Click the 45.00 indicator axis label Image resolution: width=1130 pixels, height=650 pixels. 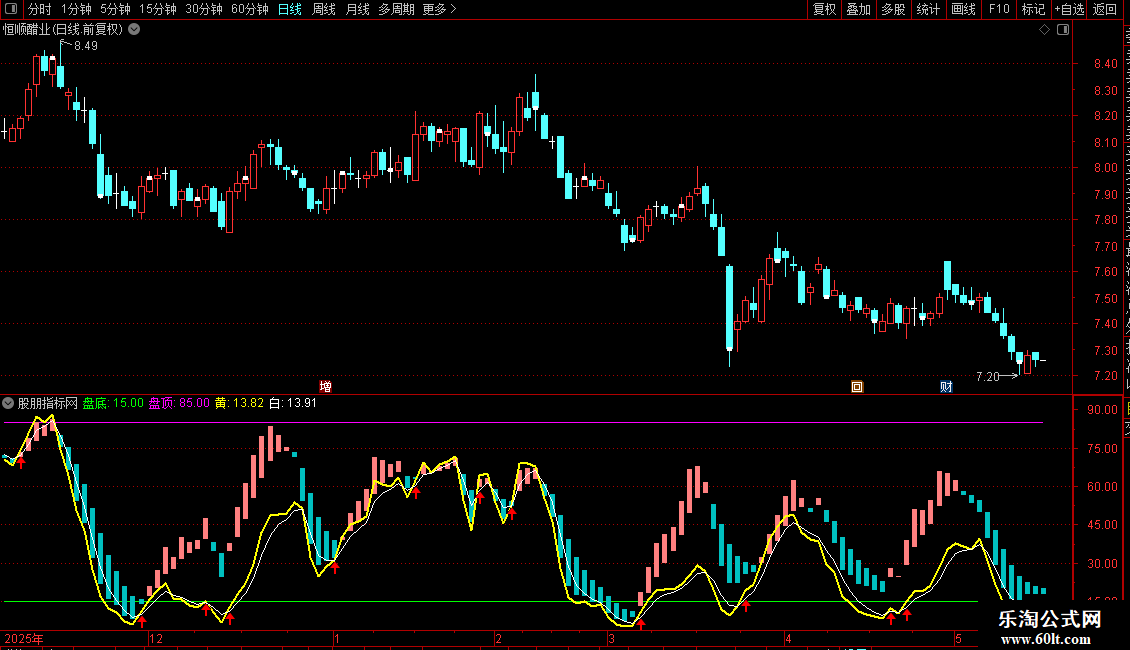(1103, 525)
